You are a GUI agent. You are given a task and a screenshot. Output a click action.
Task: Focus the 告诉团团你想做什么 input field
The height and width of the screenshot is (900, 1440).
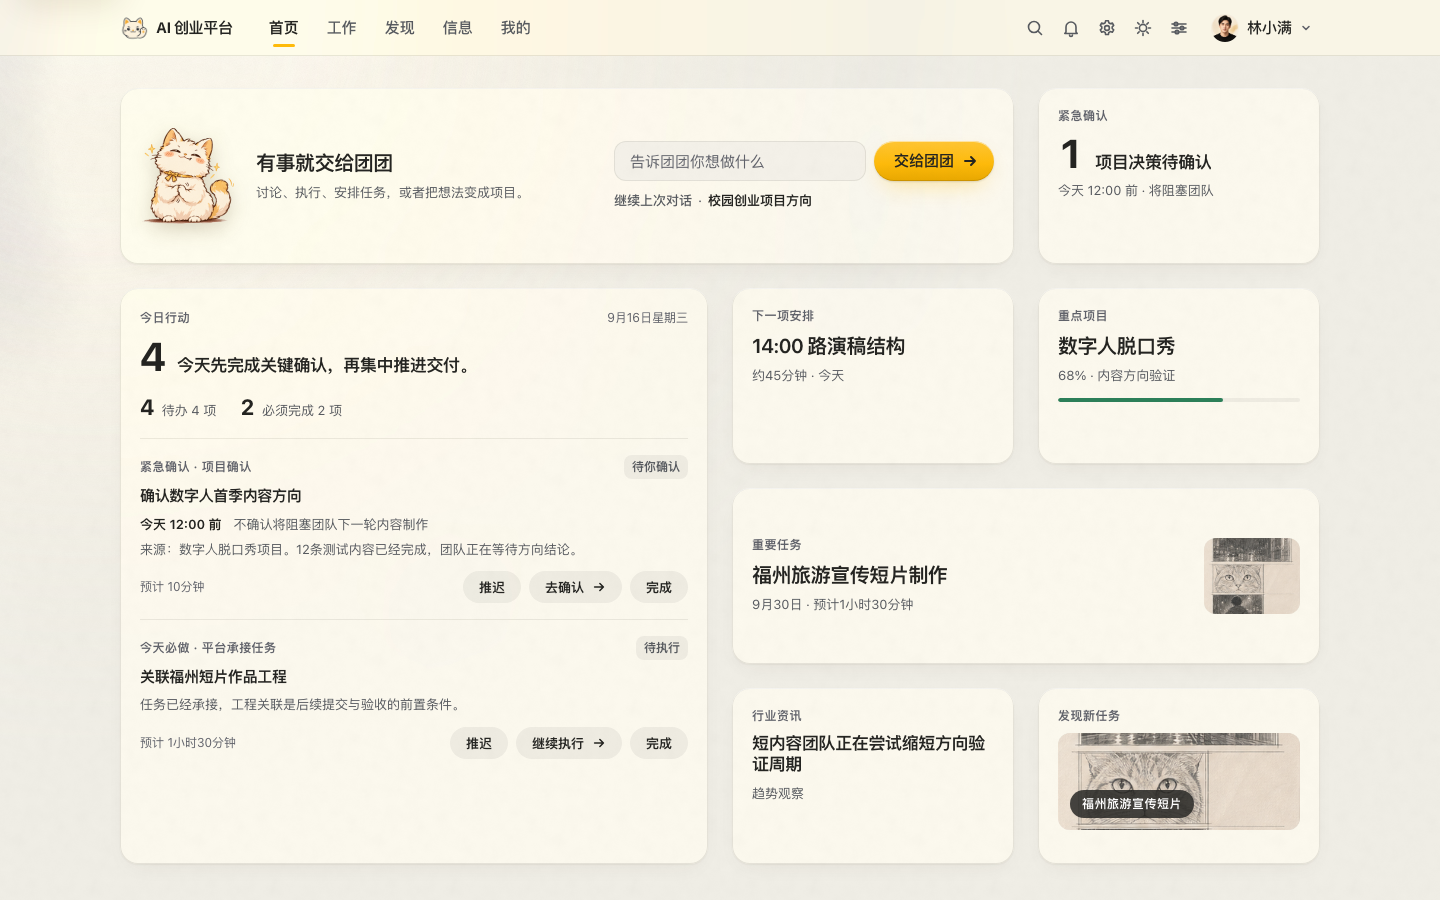click(740, 161)
